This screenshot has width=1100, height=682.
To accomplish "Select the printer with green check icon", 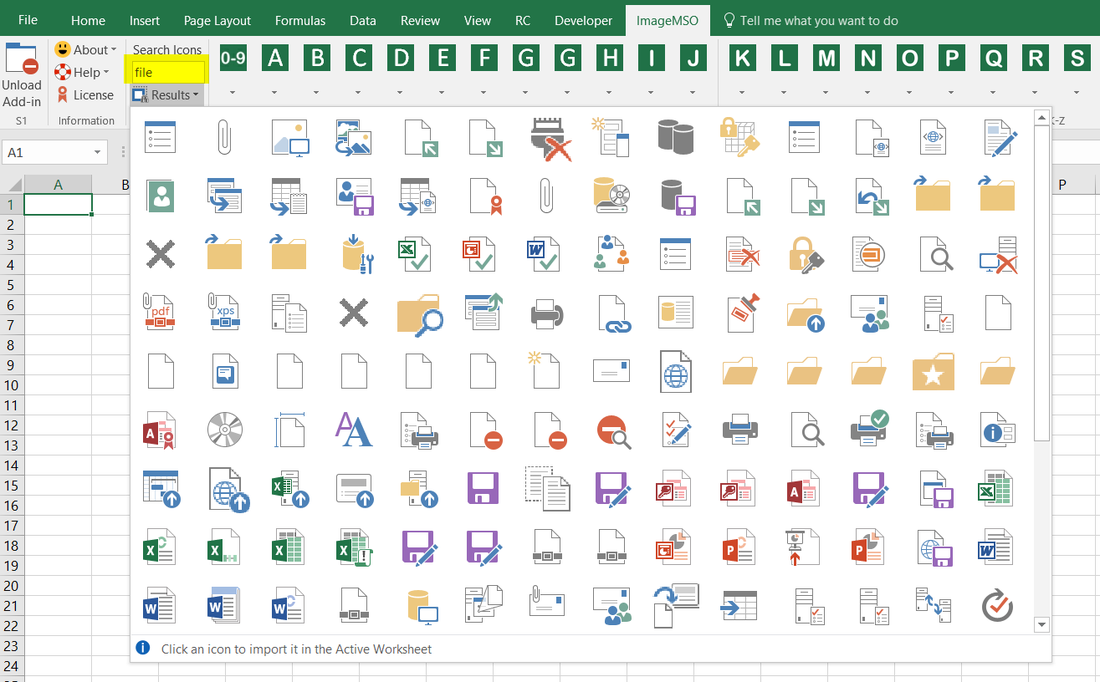I will tap(868, 430).
